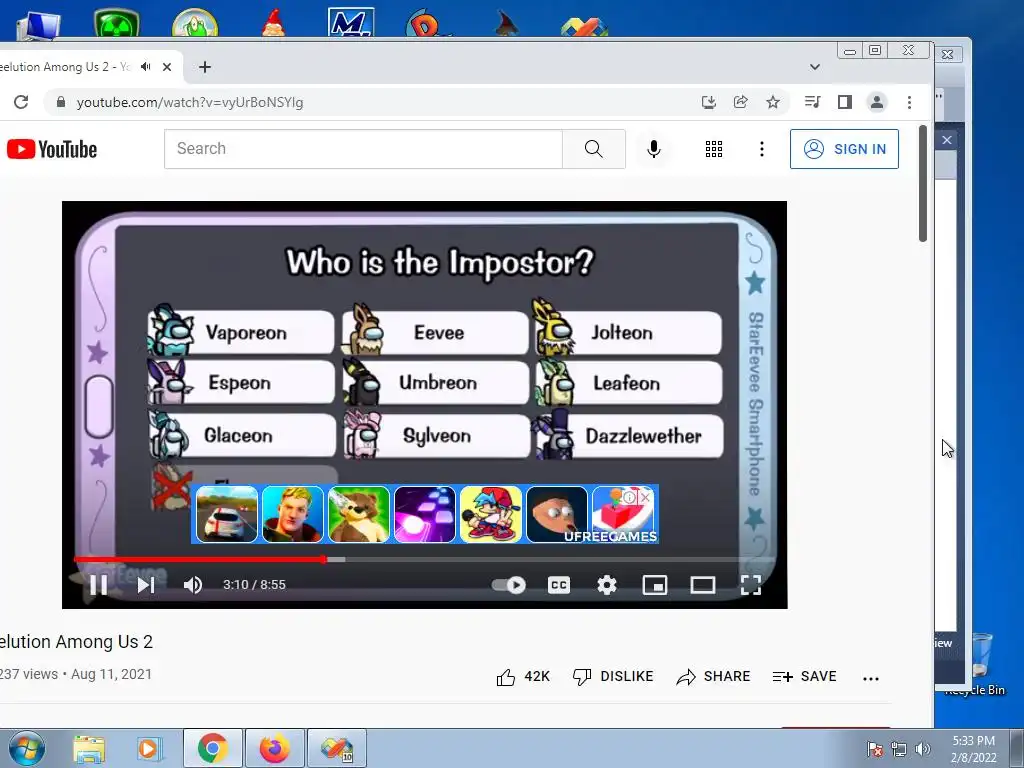Open YouTube settings three-dot menu

tap(761, 149)
